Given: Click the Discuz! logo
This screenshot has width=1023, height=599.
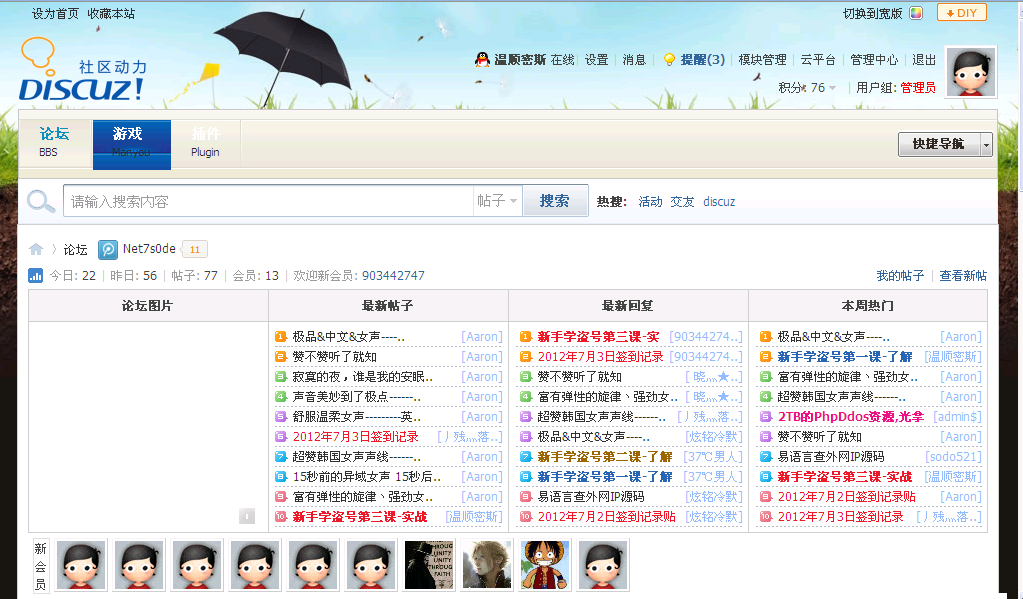Looking at the screenshot, I should [83, 70].
